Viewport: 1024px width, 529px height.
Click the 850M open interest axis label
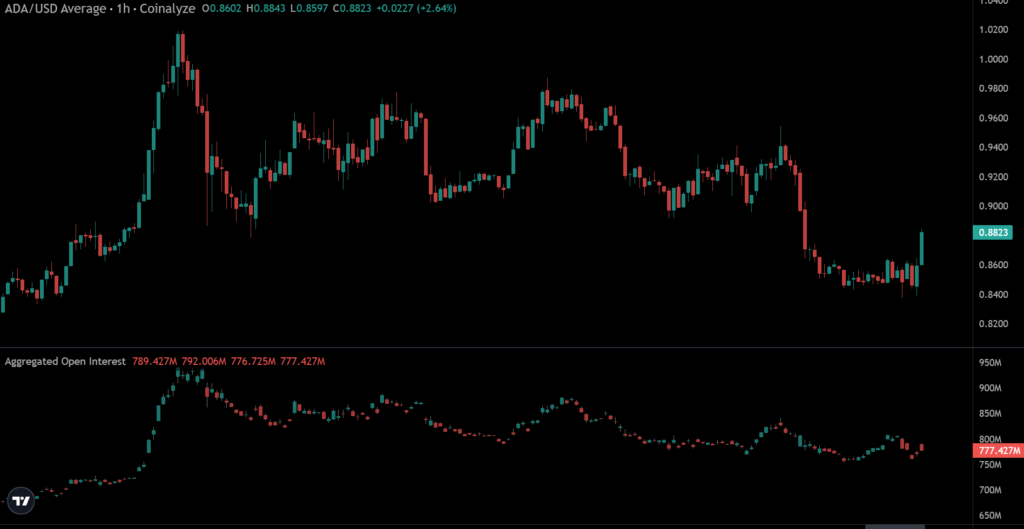(989, 413)
